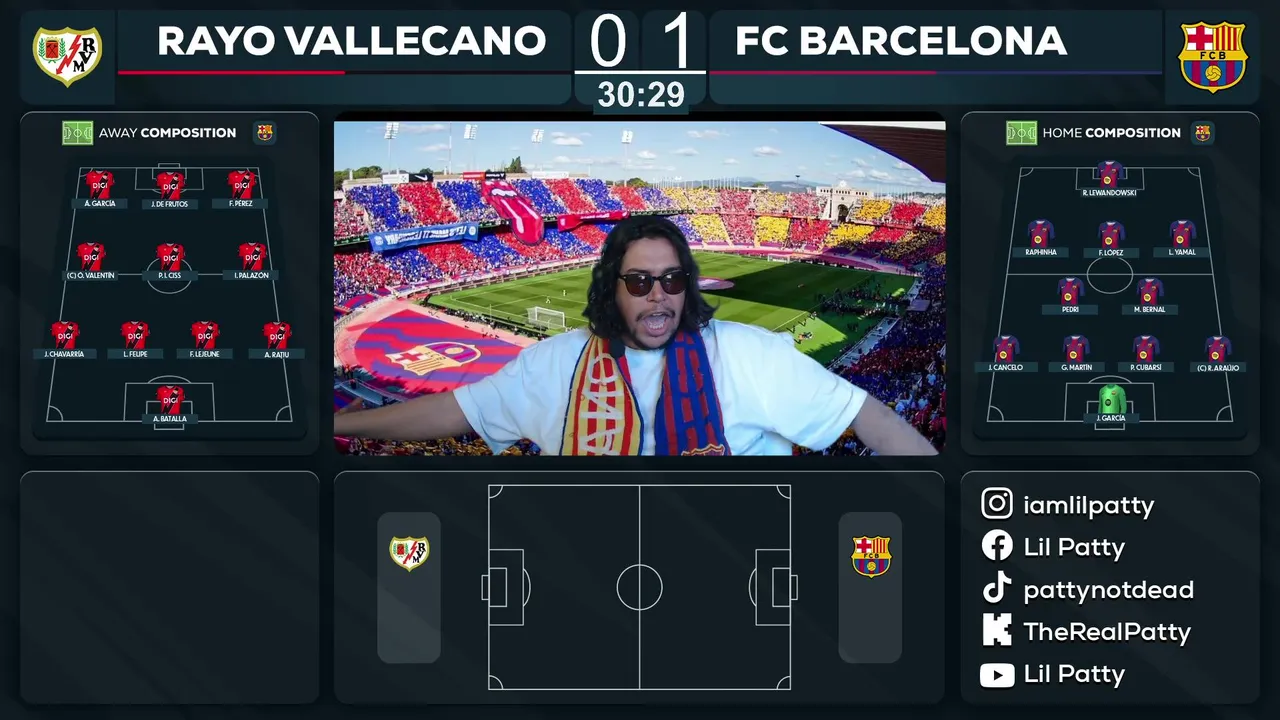Click the YouTube icon beside Lil Patty
The image size is (1280, 720).
pos(997,674)
